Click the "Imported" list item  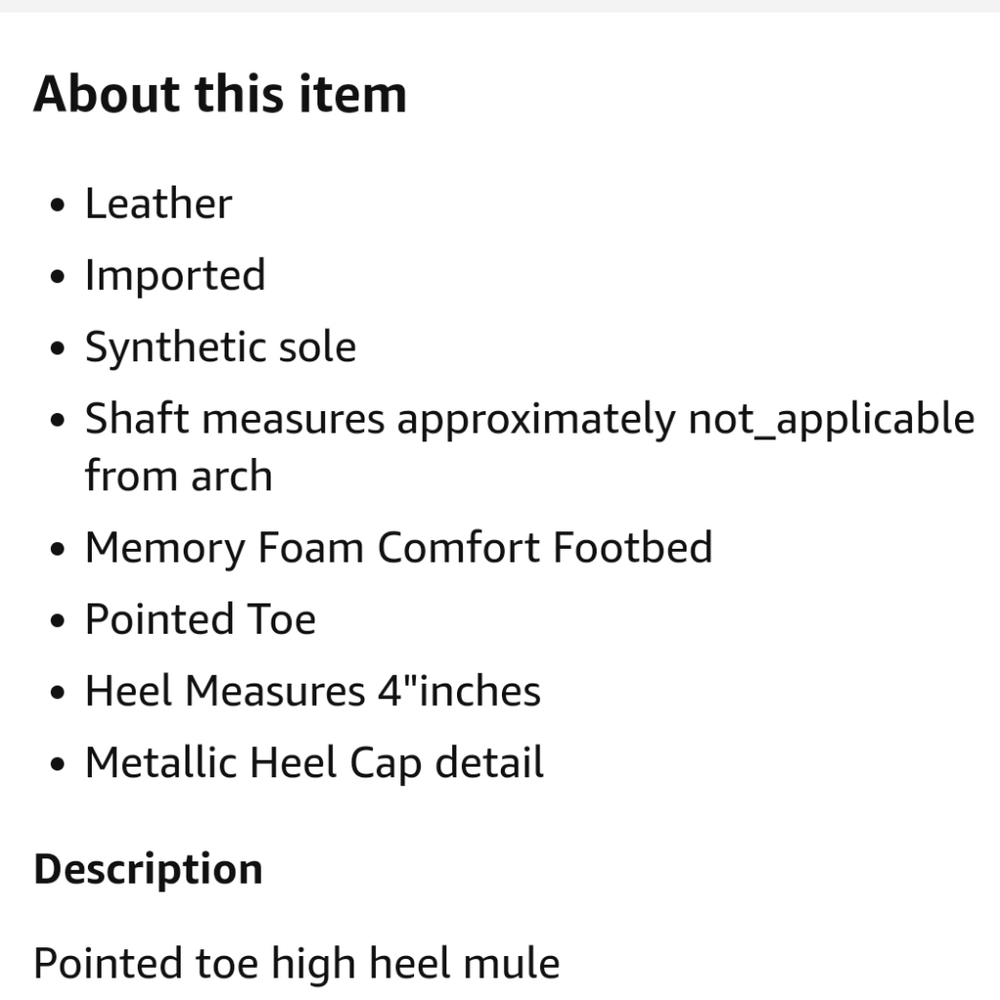click(x=175, y=276)
